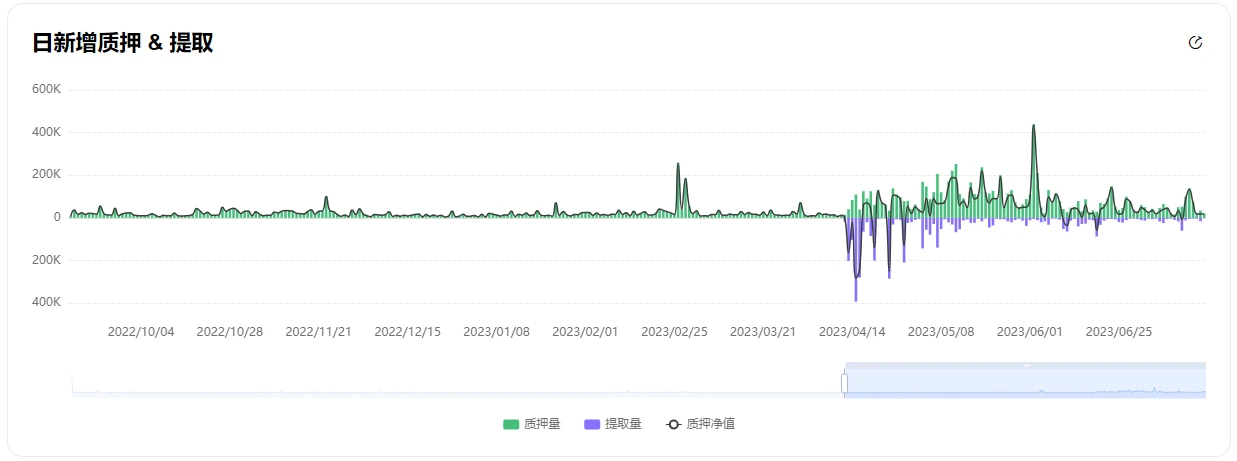This screenshot has height=461, width=1237.
Task: Click the tallest peak near 2023/06/01
Action: (1033, 128)
